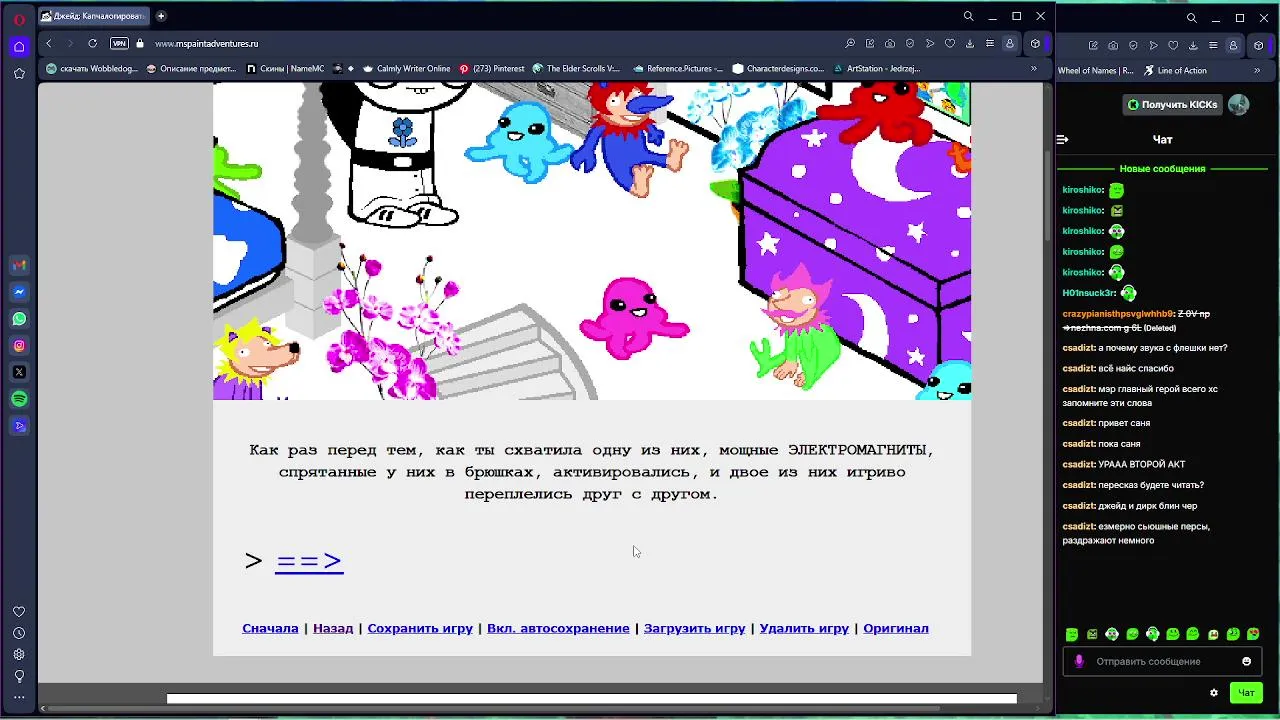Toggle Вкл. автосохранение link

click(x=558, y=628)
